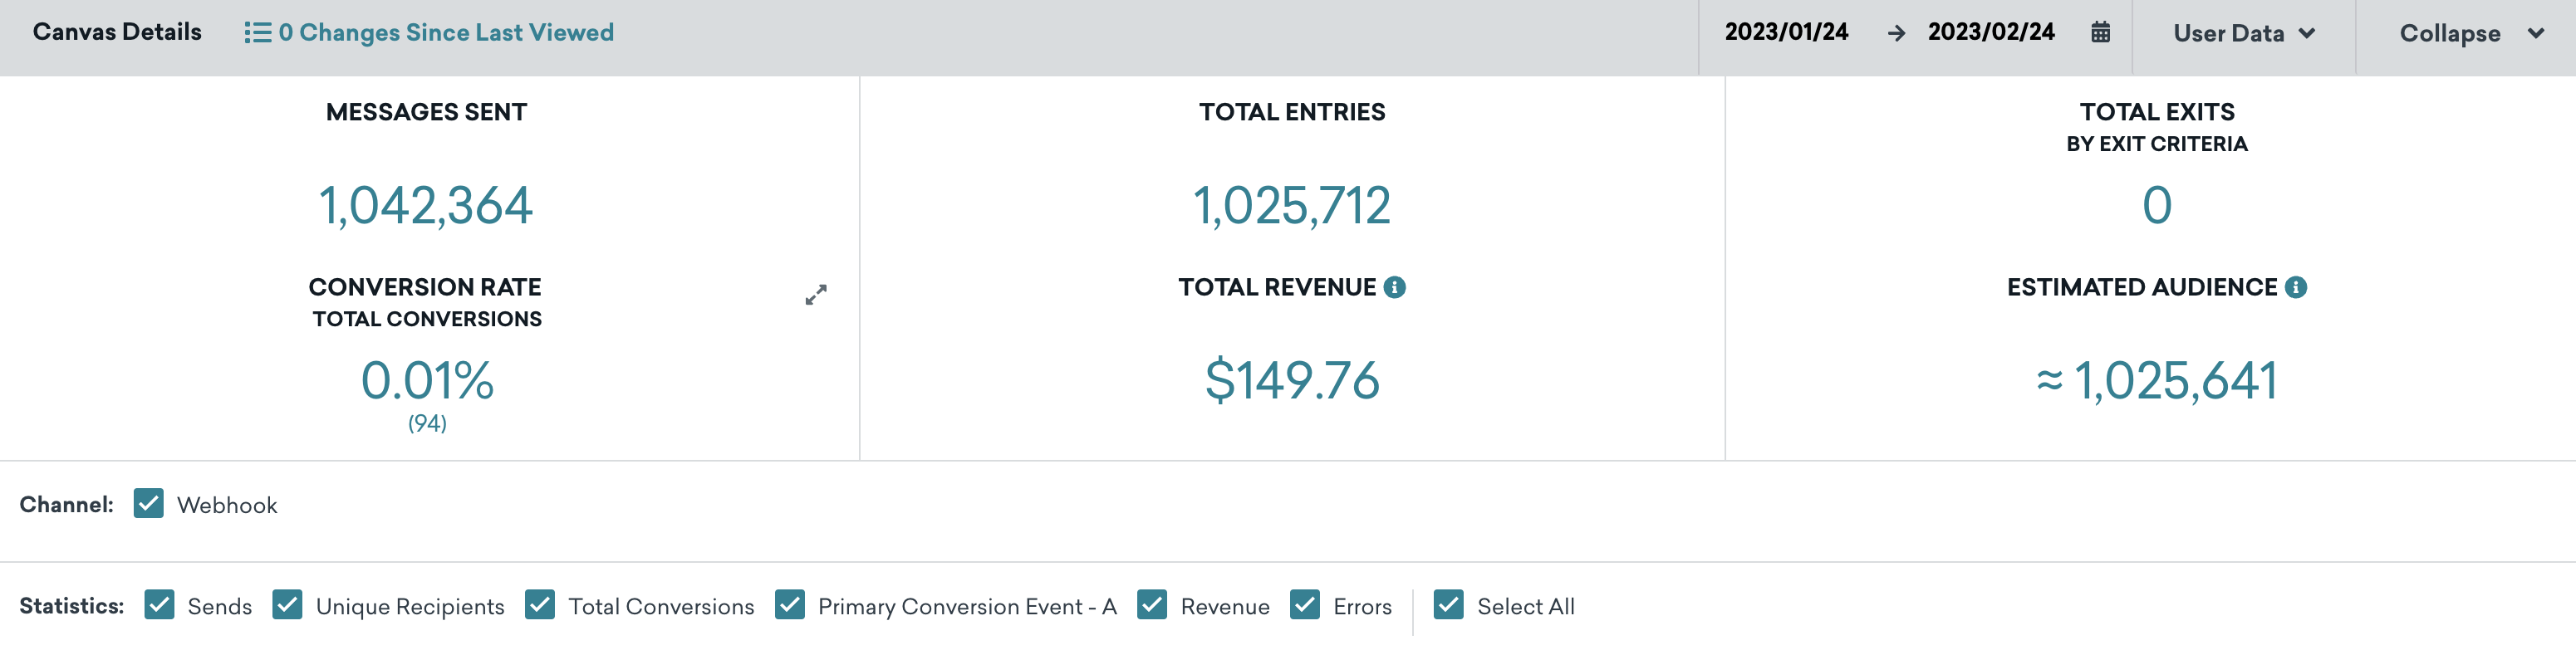Click the 94 total conversions count
The image size is (2576, 650).
pyautogui.click(x=427, y=423)
